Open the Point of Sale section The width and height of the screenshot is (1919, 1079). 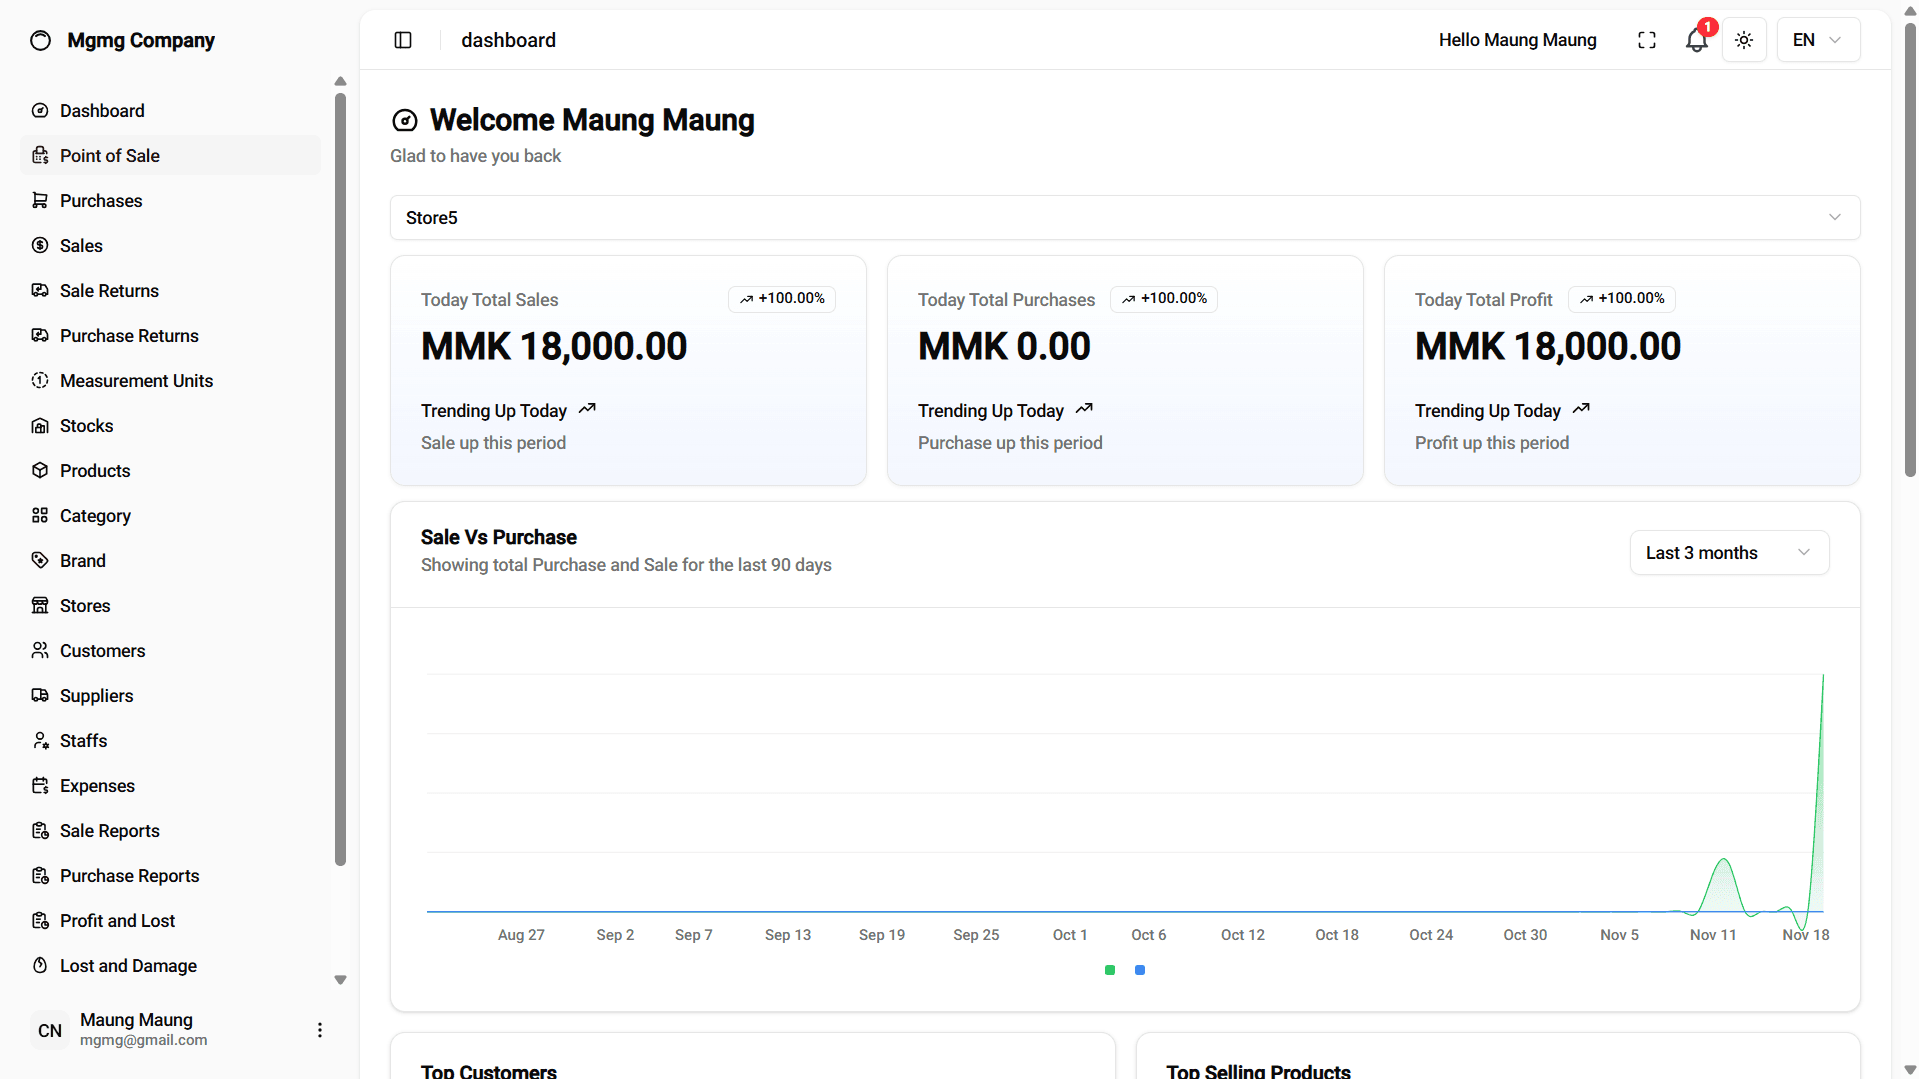pos(108,155)
